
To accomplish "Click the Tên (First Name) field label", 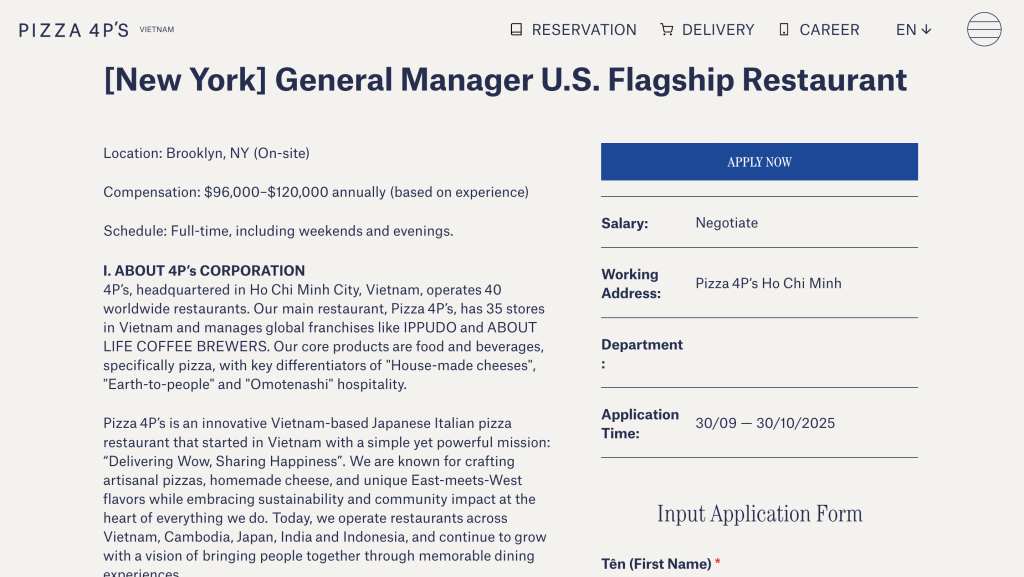I will (x=656, y=564).
